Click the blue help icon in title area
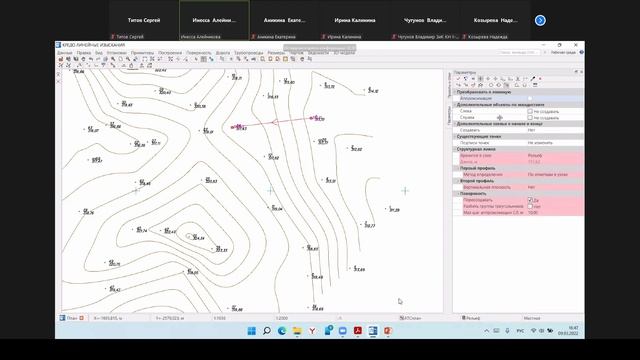 [581, 52]
